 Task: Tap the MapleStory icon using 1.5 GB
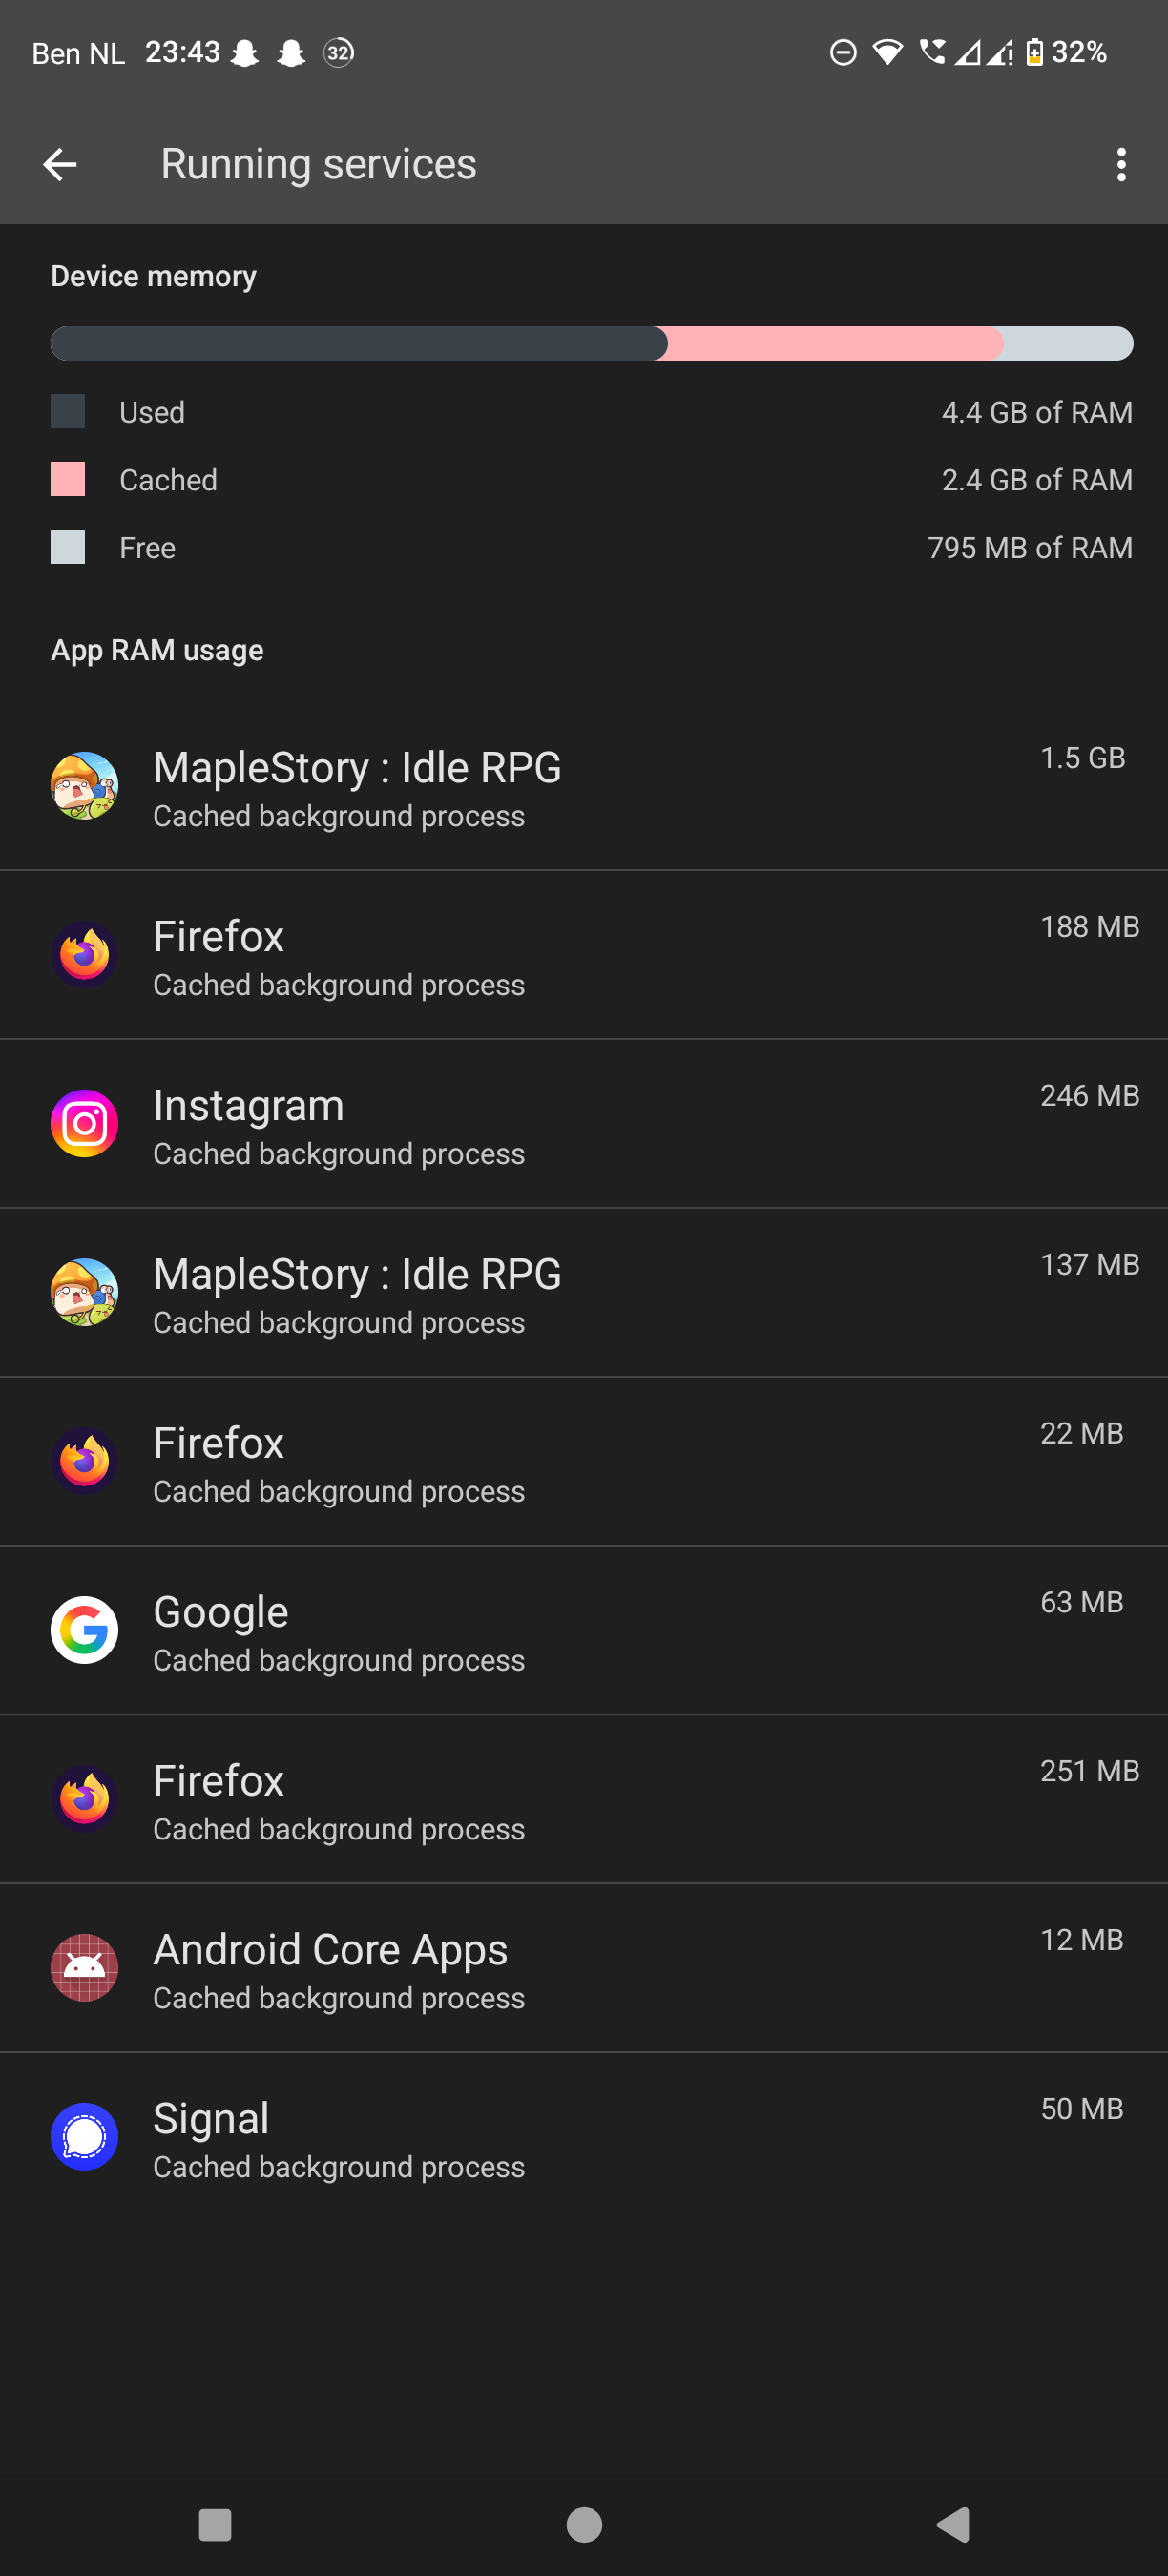(x=85, y=786)
